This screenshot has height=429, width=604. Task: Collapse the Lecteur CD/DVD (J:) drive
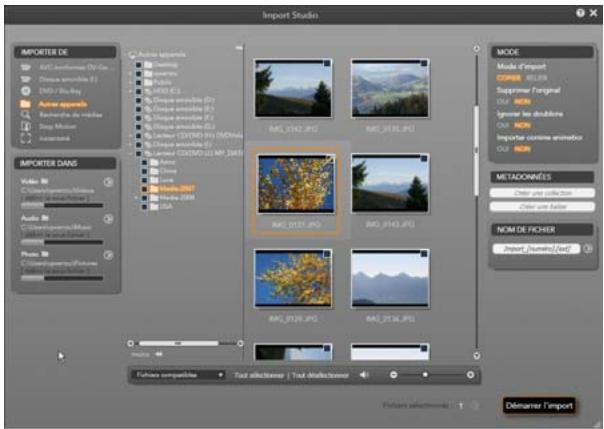click(x=131, y=153)
